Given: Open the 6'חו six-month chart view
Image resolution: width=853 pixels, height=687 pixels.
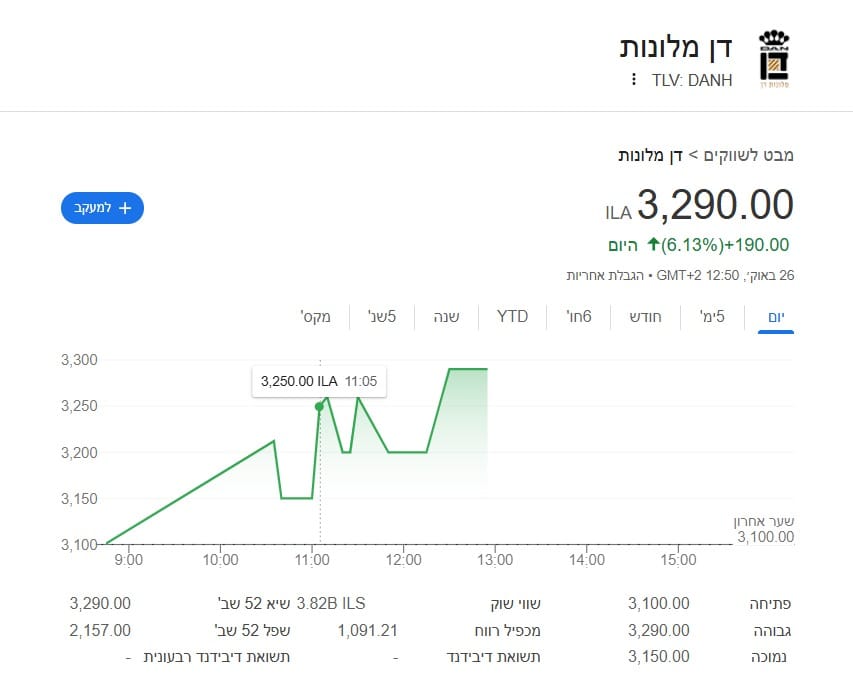Looking at the screenshot, I should click(x=580, y=316).
